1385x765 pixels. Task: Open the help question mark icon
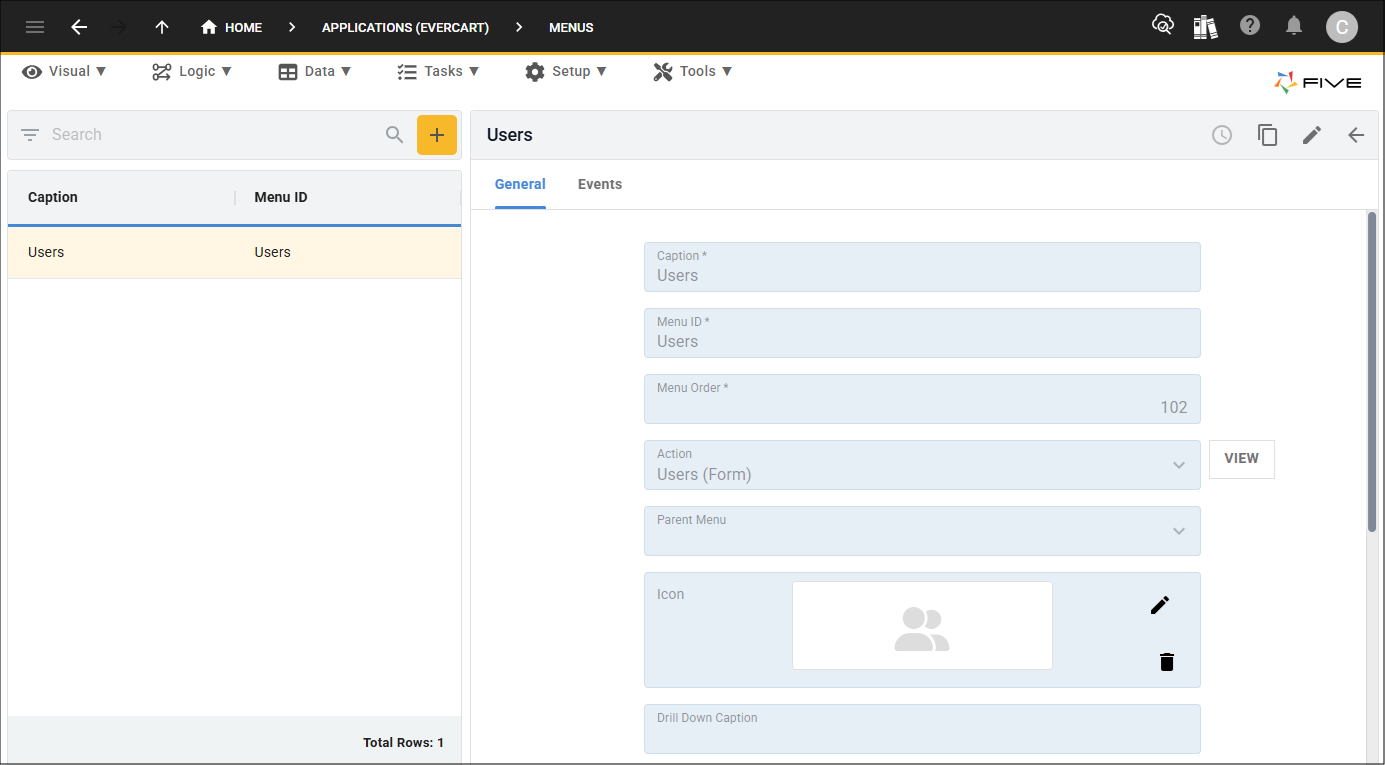point(1250,26)
